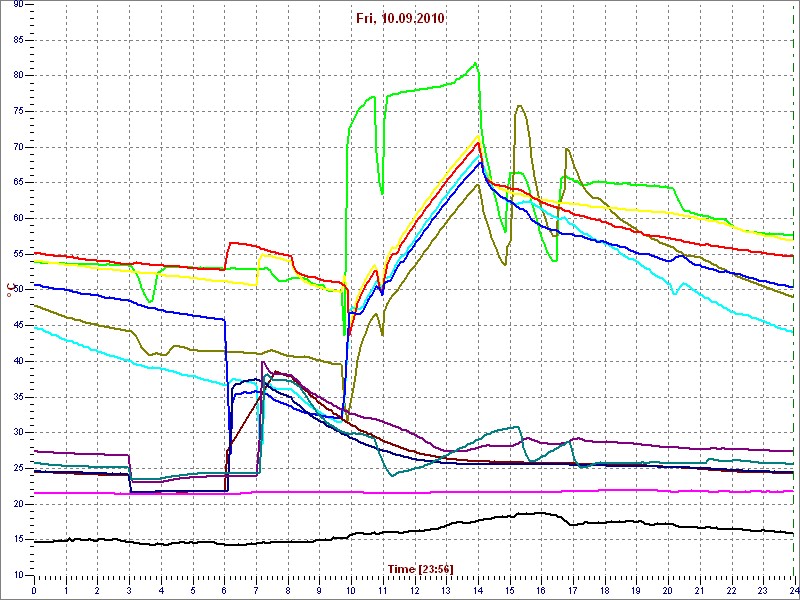
Task: Click the flat magenta line at hour 12
Action: (414, 492)
